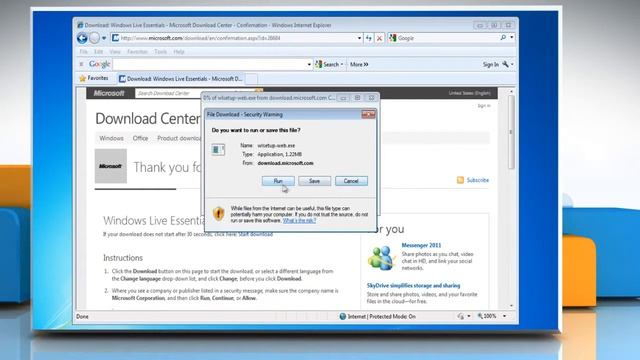The image size is (640, 360).
Task: Open the zoom level 100% dropdown arrow
Action: coord(504,316)
